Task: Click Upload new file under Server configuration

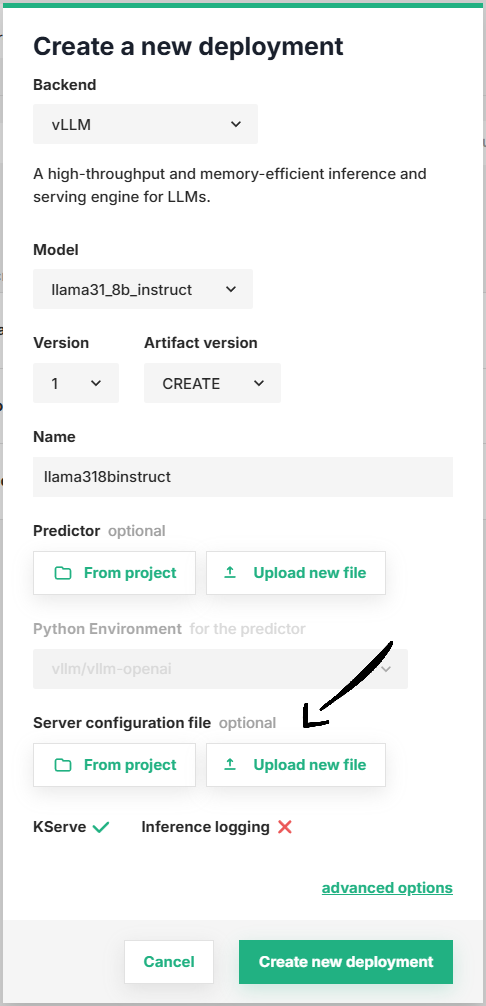Action: click(296, 765)
